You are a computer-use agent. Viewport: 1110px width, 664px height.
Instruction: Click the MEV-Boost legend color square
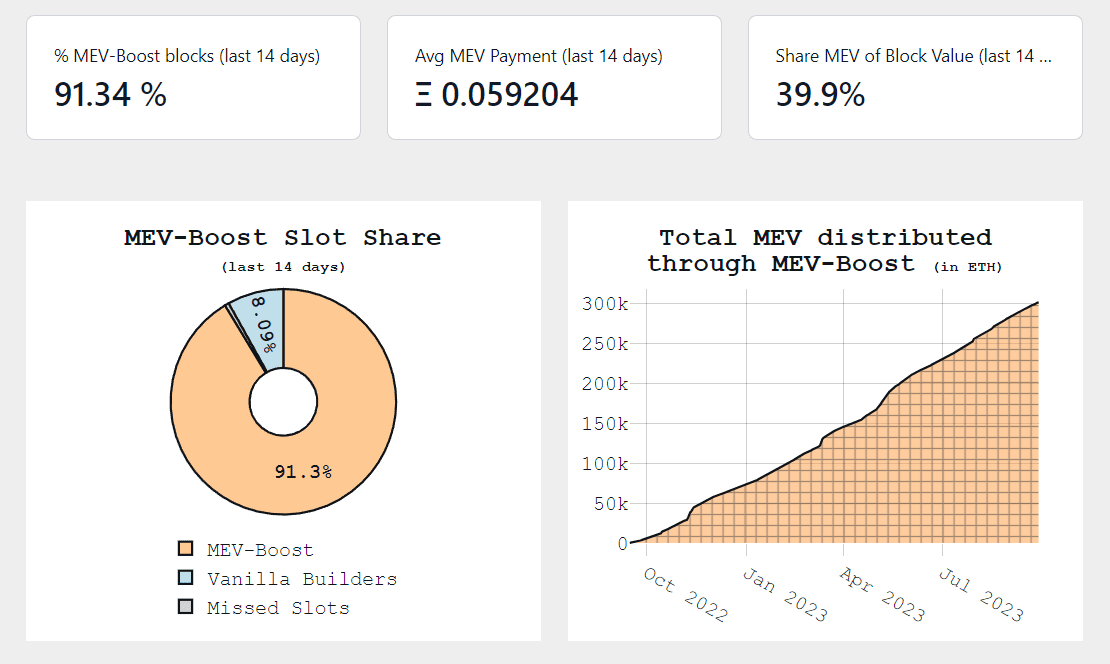coord(186,548)
